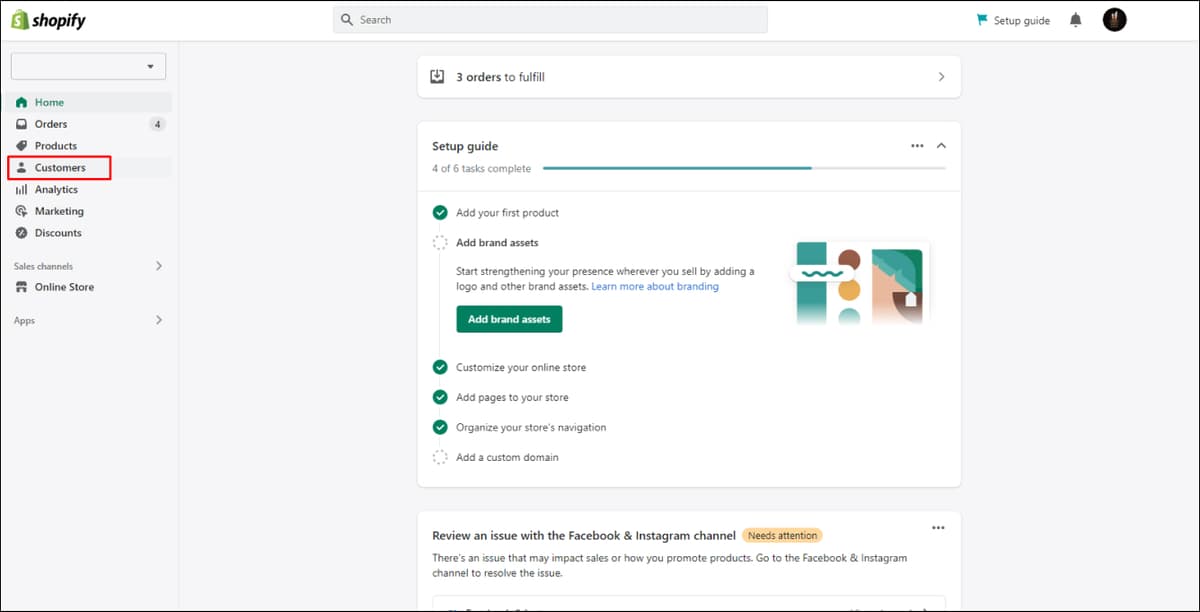Click the Setup guide flag icon
1200x612 pixels.
[x=982, y=20]
